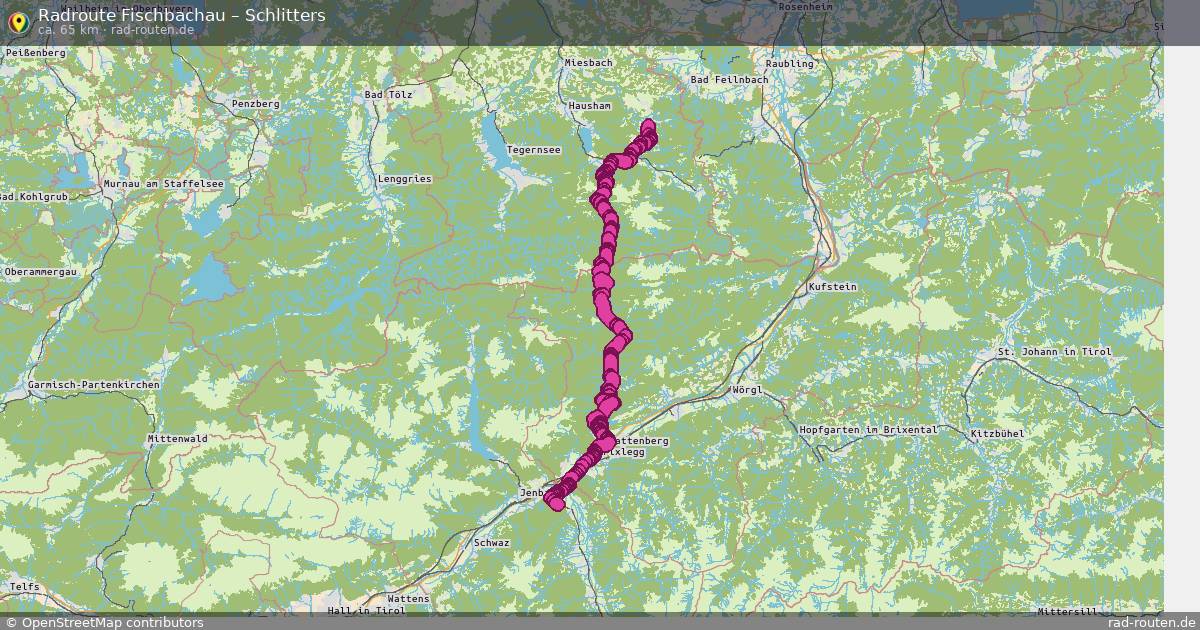Select the Kufstein town label
Screen dimensions: 1200x630
pos(832,287)
